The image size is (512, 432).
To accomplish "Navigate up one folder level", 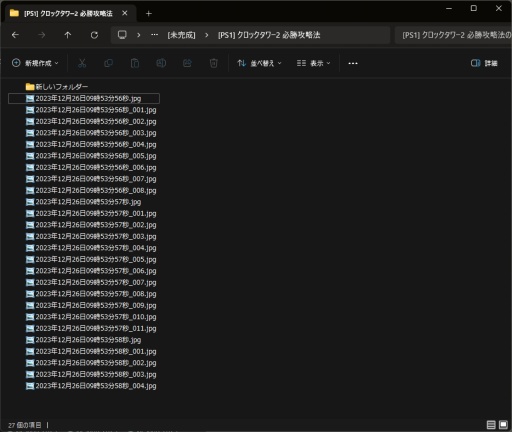I will pyautogui.click(x=68, y=35).
